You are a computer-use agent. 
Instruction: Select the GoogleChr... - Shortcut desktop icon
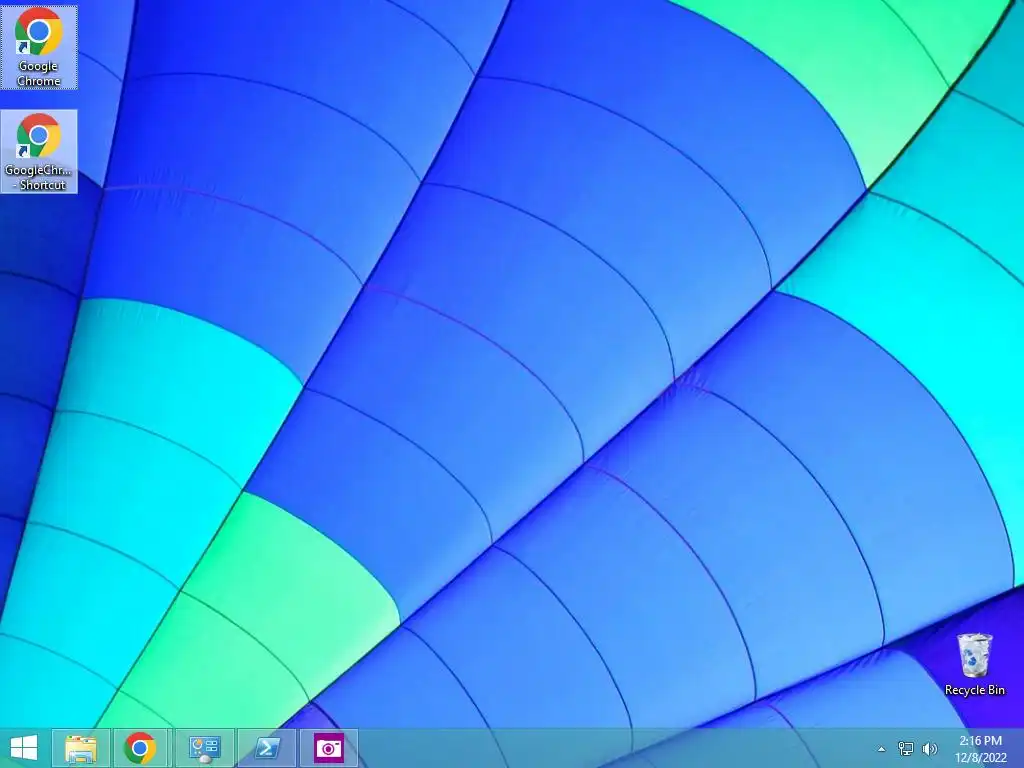point(39,152)
